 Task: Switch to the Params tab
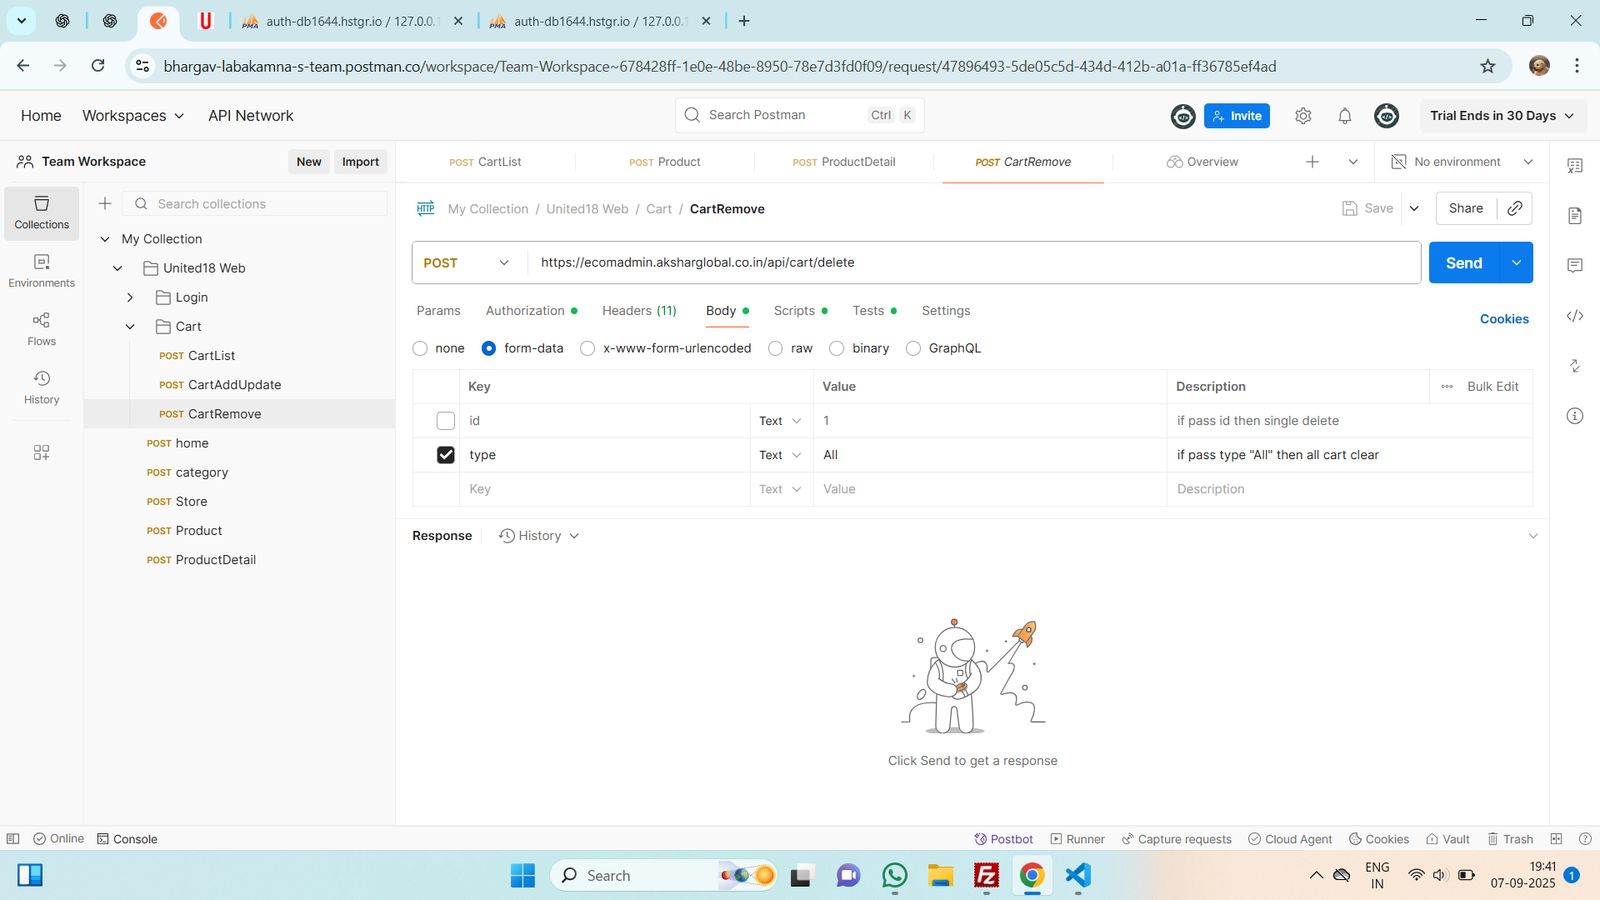pyautogui.click(x=438, y=311)
